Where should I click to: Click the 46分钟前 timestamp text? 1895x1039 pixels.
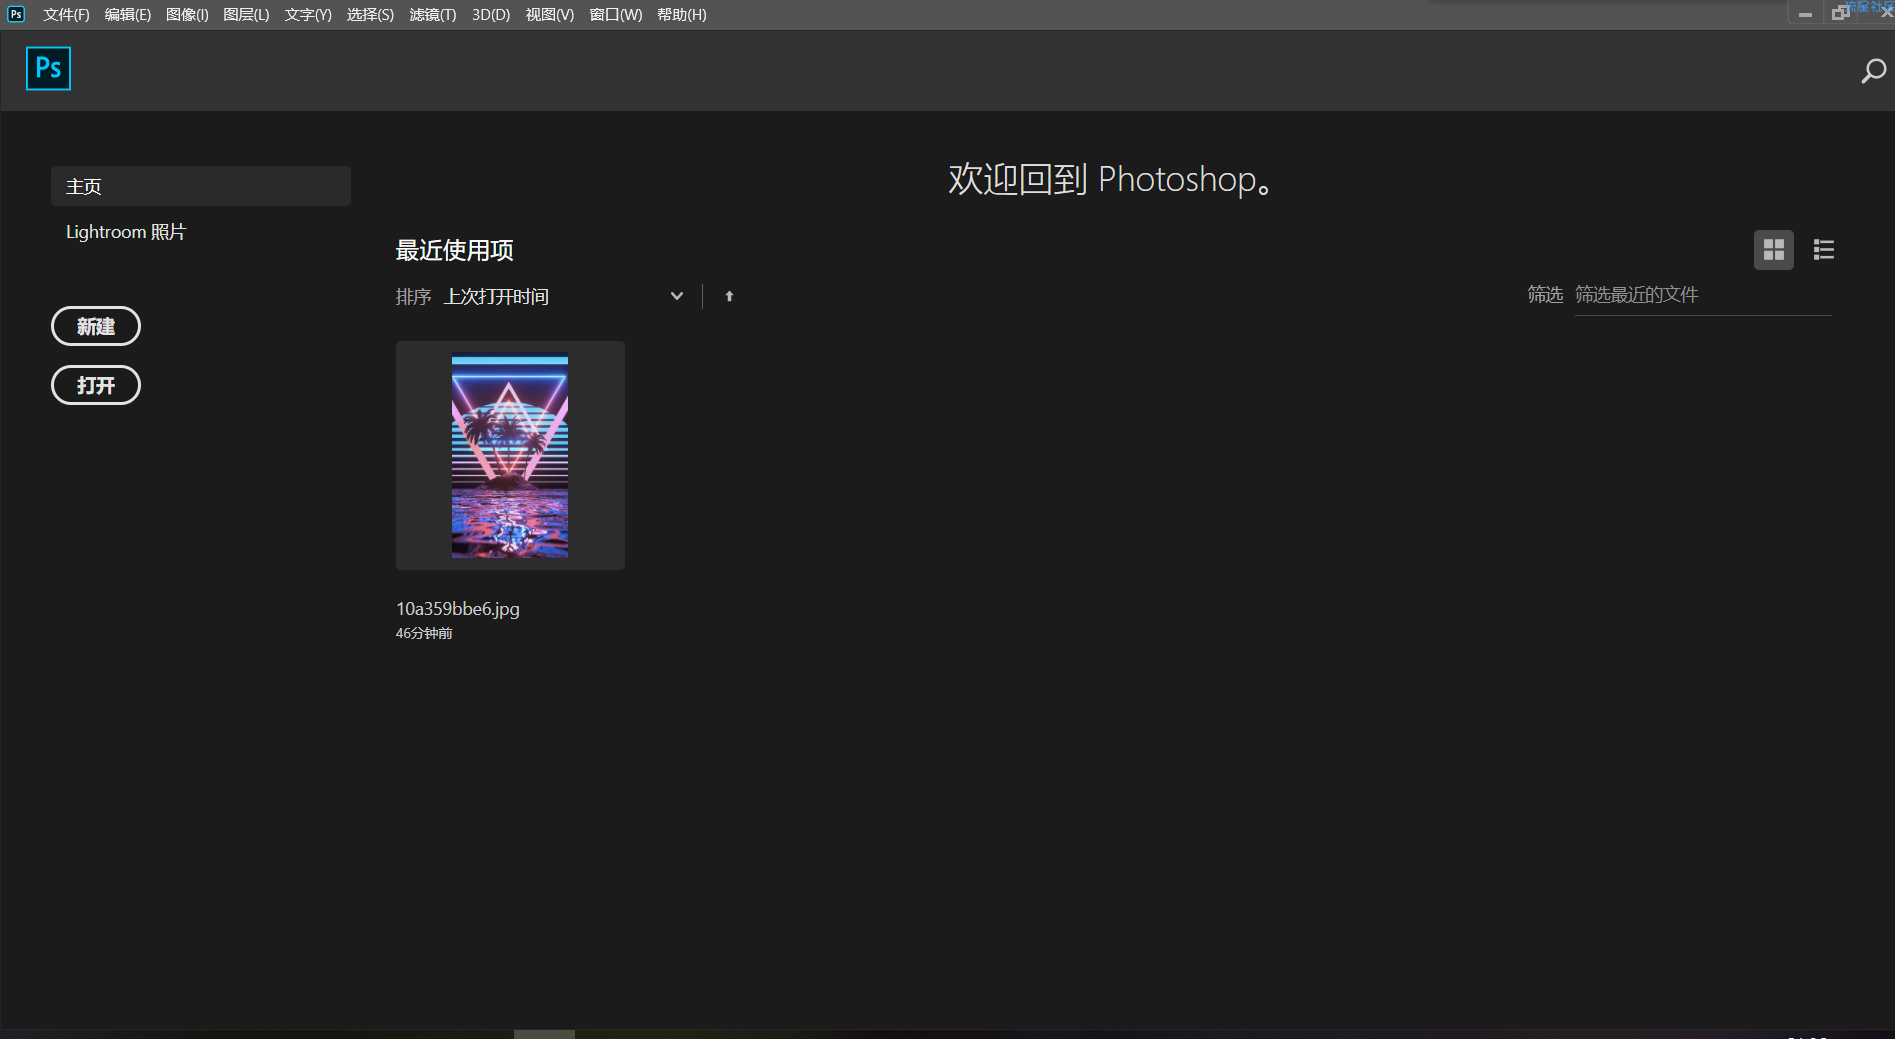pyautogui.click(x=424, y=633)
